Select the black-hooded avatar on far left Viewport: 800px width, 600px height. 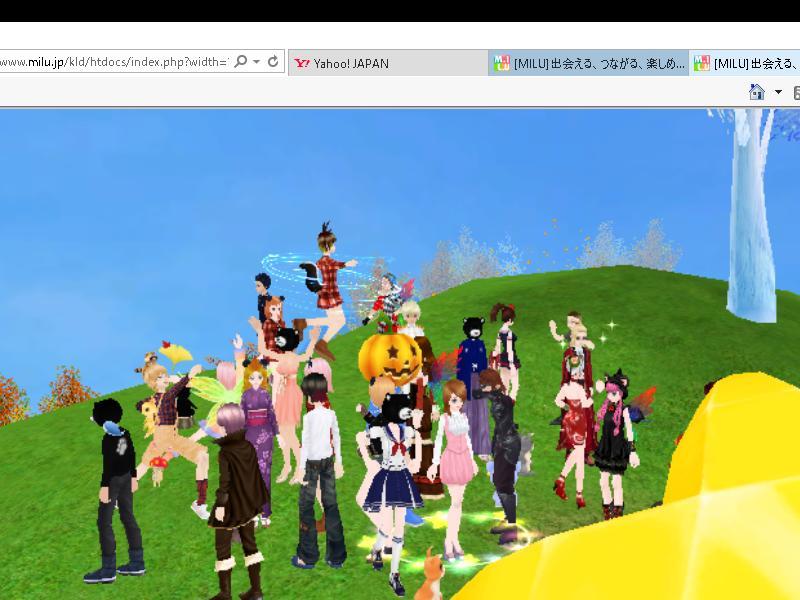113,480
